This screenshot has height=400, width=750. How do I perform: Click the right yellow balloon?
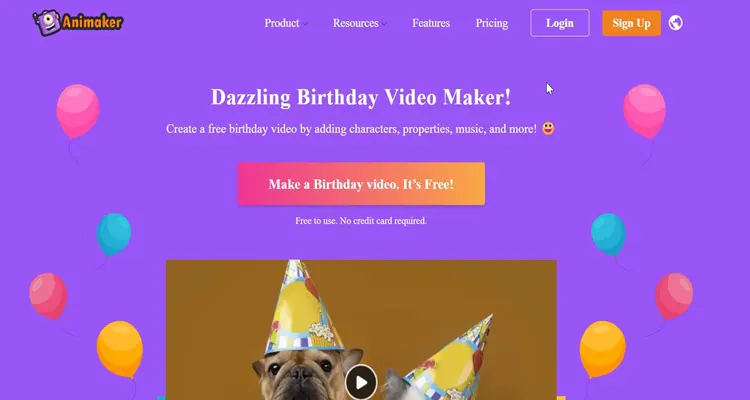pyautogui.click(x=603, y=349)
